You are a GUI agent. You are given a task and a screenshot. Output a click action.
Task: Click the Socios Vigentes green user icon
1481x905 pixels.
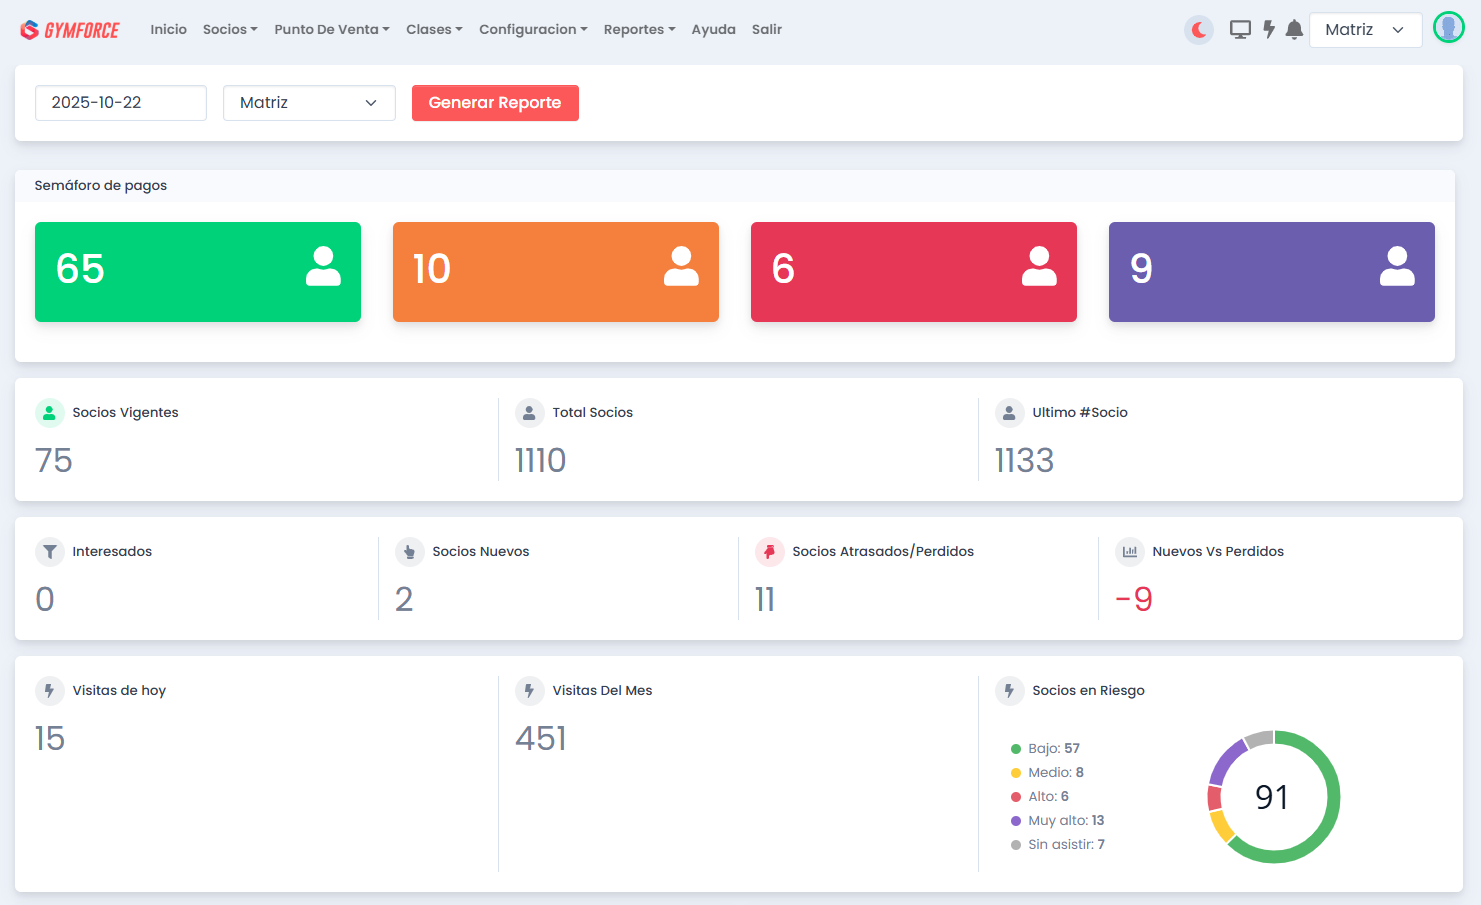point(49,412)
